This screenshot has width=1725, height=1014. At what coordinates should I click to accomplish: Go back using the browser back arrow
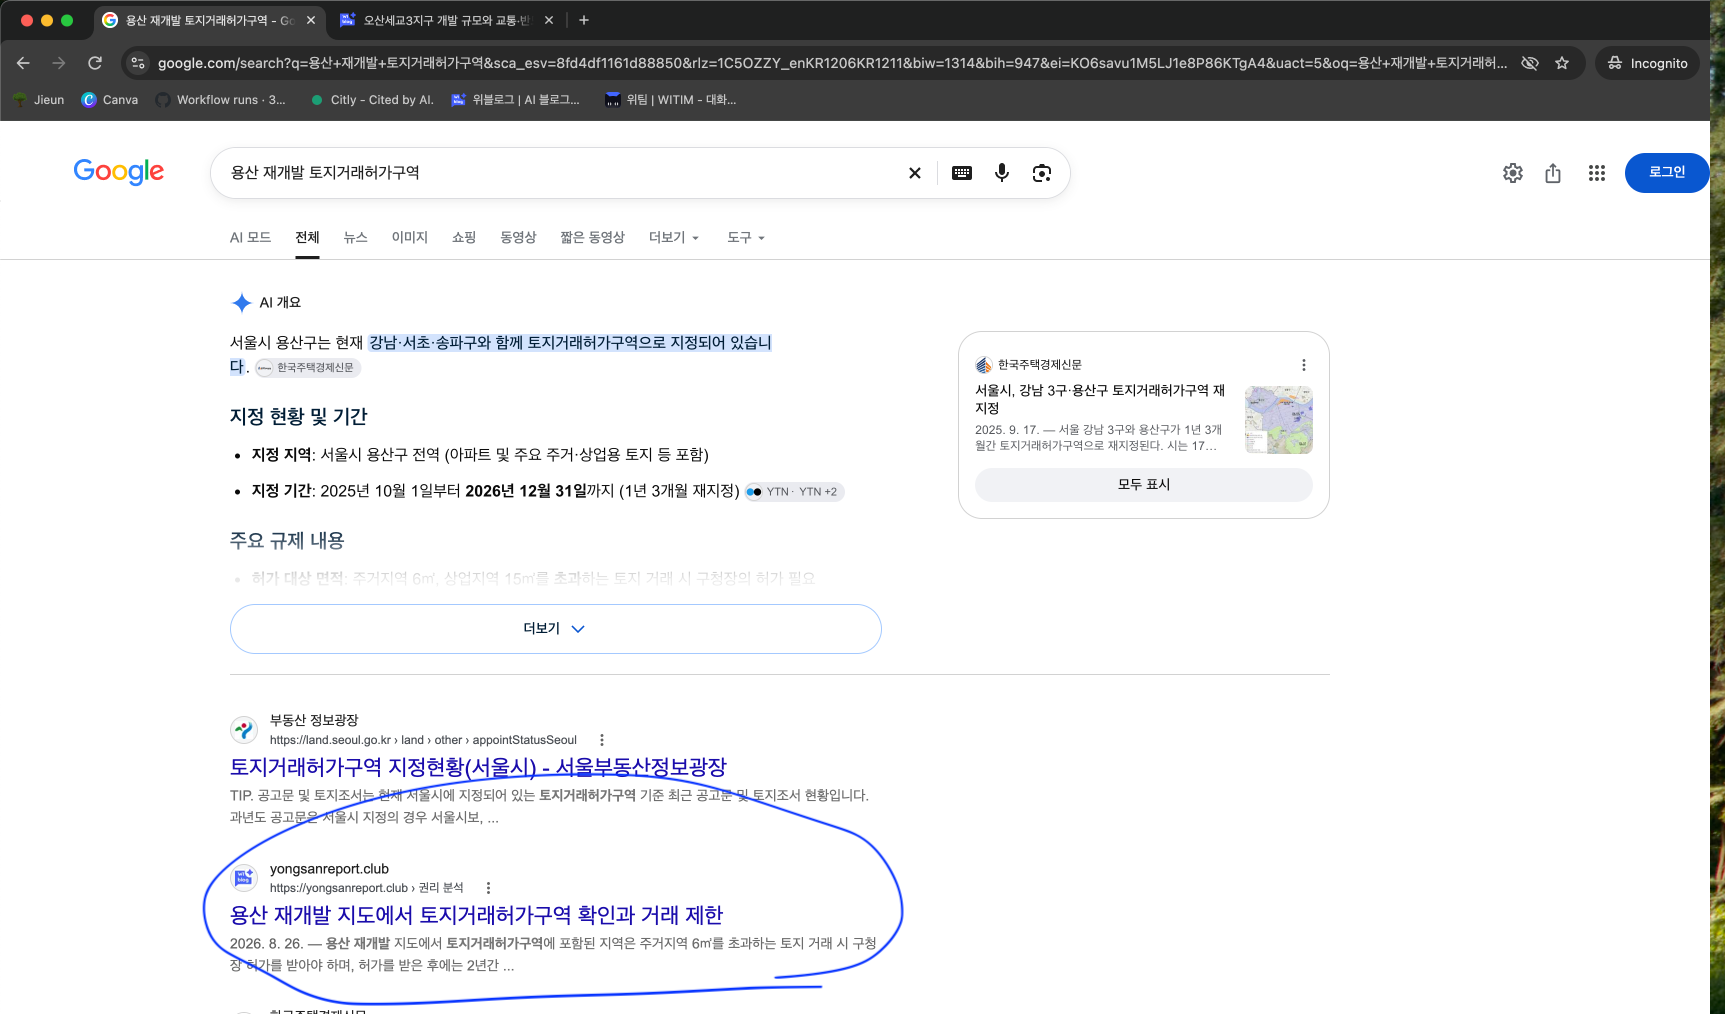pos(23,63)
